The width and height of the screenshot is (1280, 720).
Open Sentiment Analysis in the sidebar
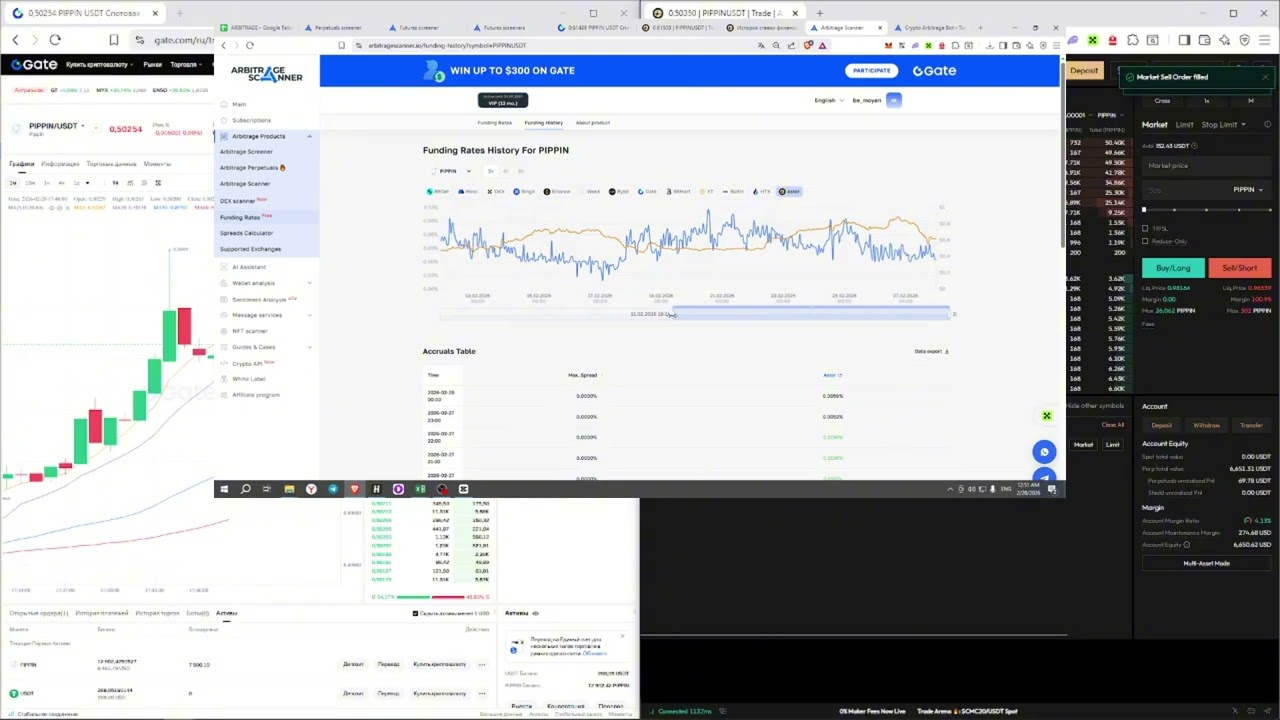[259, 299]
